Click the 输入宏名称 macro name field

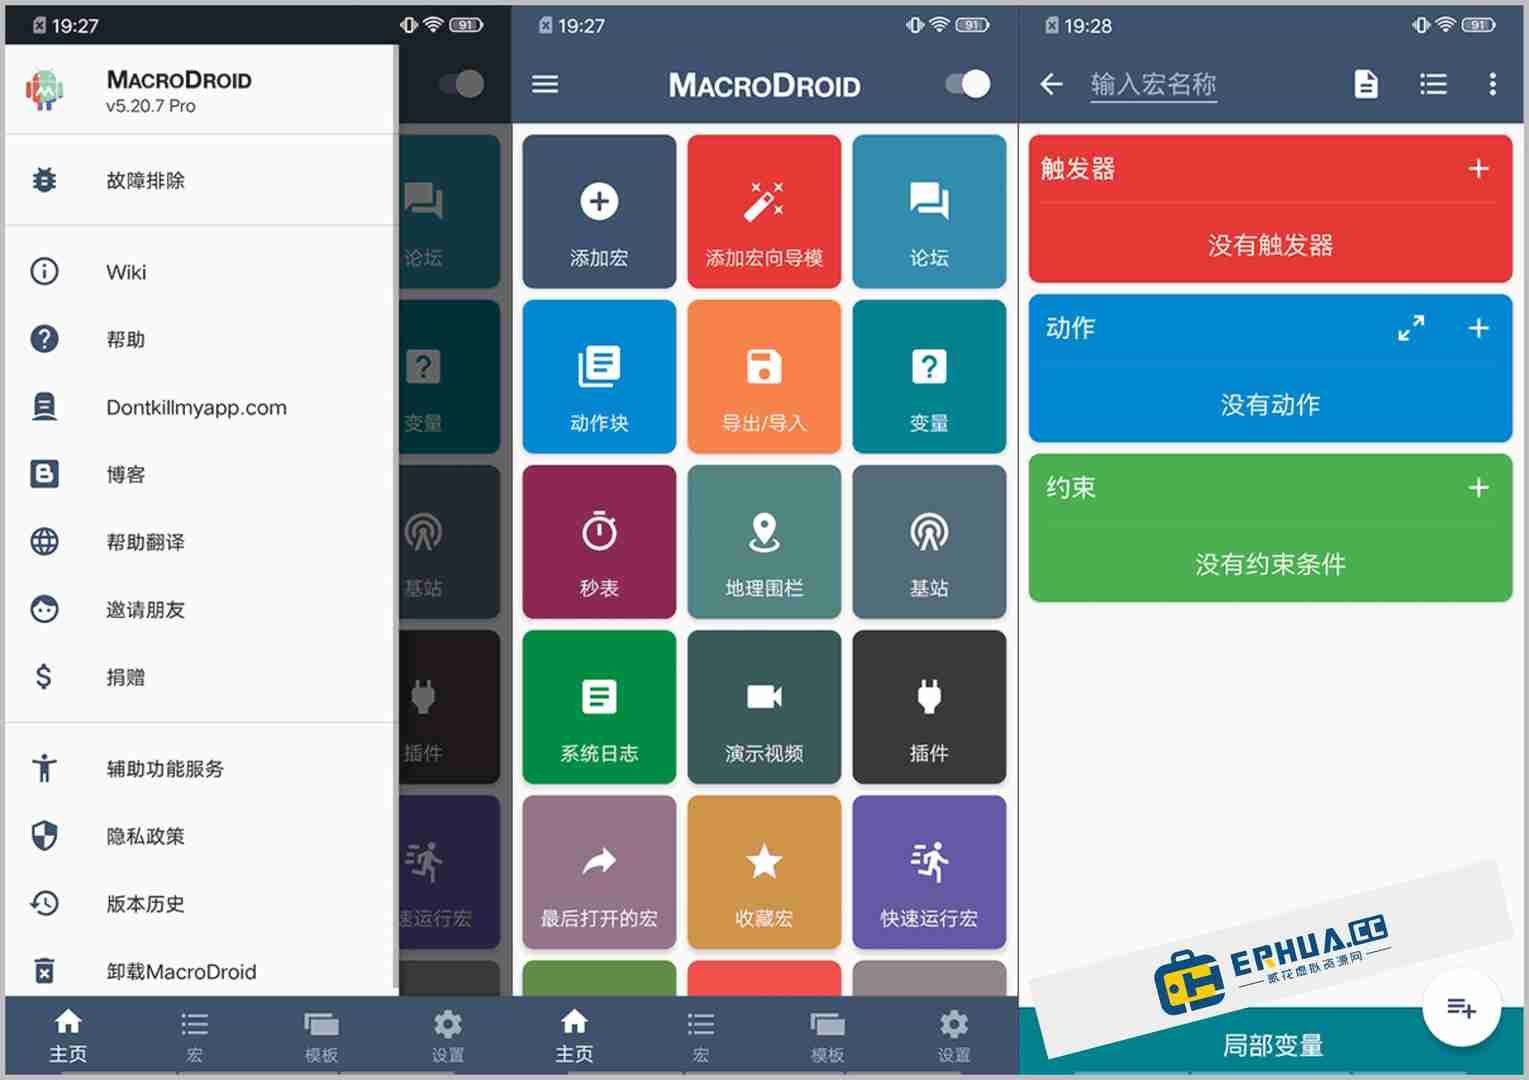(1153, 85)
